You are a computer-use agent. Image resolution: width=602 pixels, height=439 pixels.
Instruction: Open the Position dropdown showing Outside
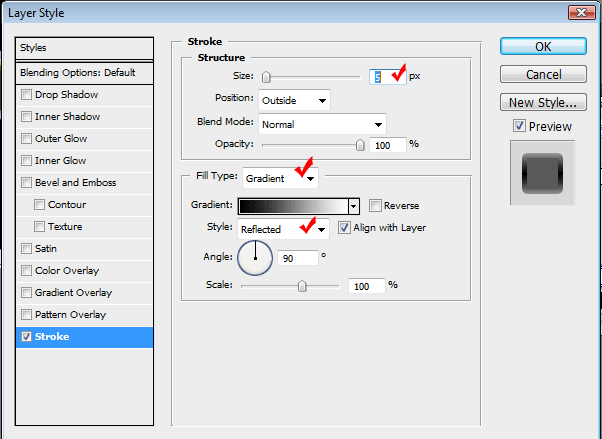pos(294,101)
